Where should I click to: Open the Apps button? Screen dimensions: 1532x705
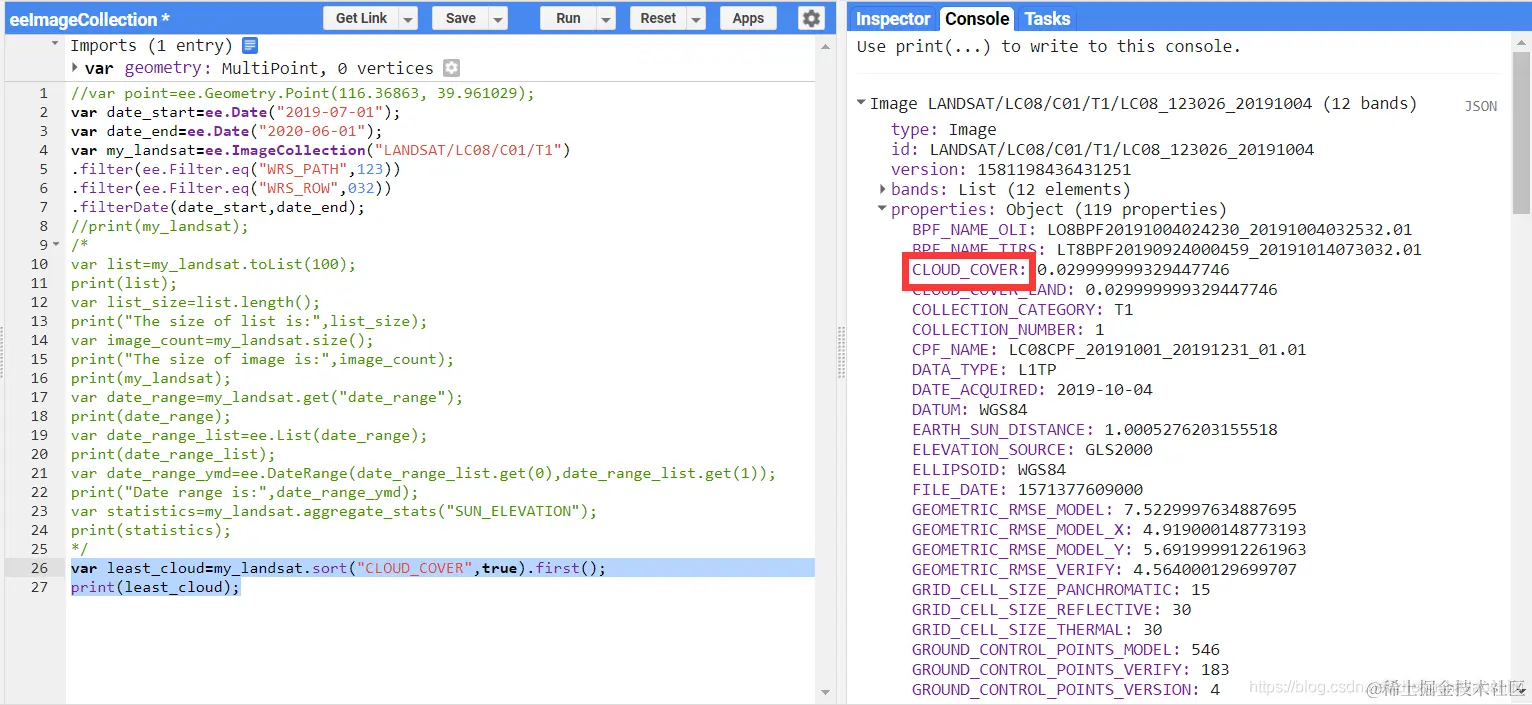[748, 18]
